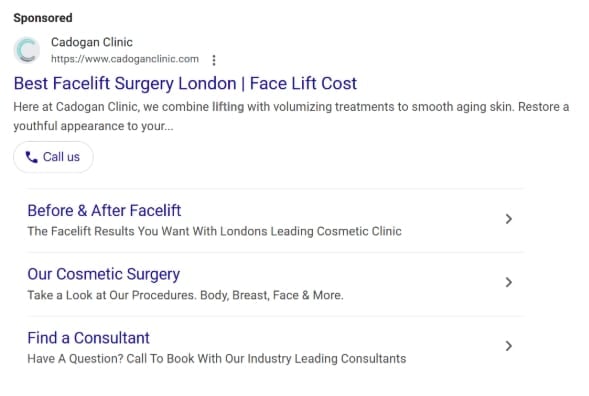Click the phone icon in Call us

click(x=32, y=157)
